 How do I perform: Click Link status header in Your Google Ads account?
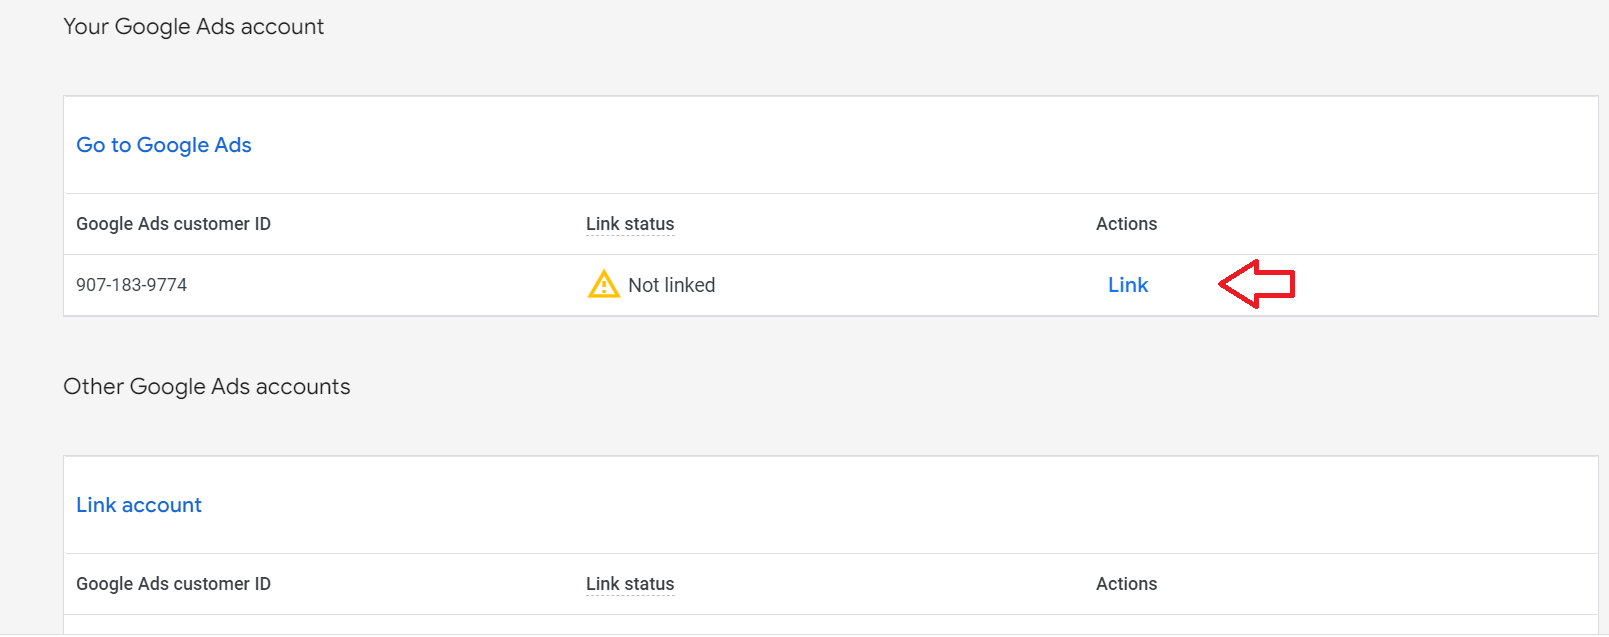coord(630,224)
